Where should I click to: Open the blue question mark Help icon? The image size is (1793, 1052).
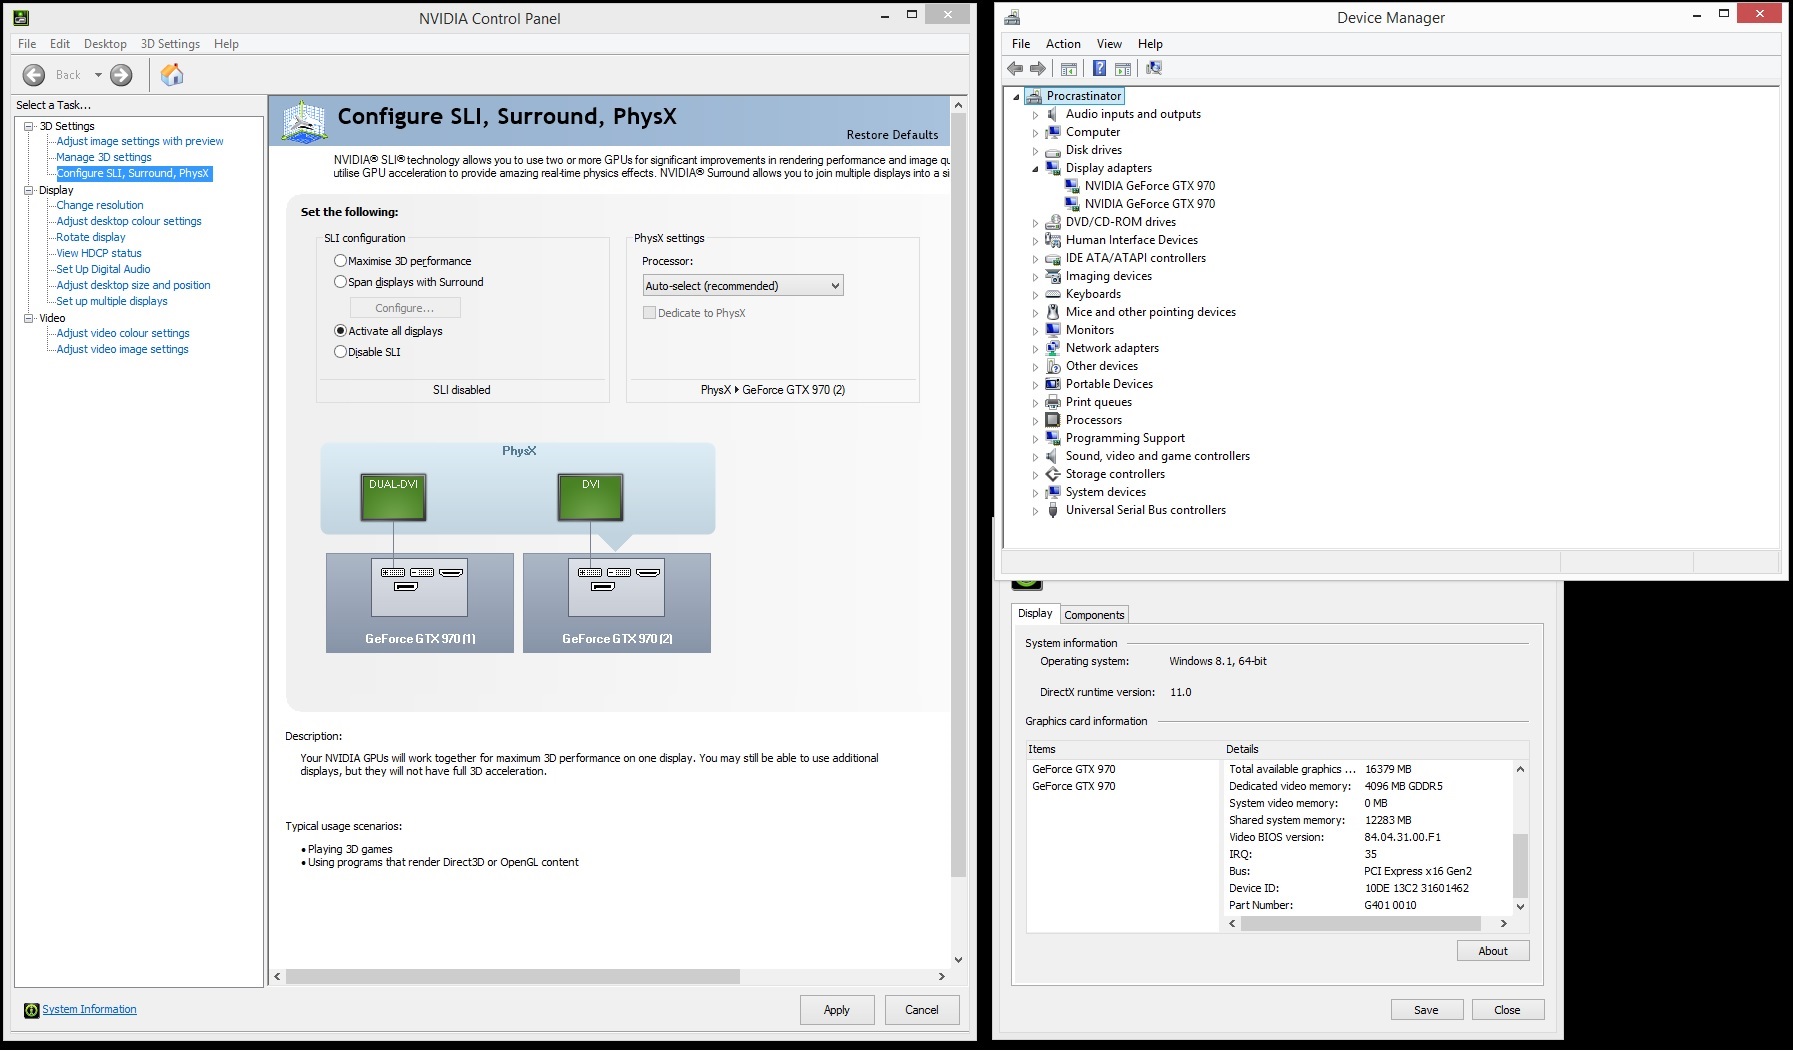click(x=1099, y=68)
